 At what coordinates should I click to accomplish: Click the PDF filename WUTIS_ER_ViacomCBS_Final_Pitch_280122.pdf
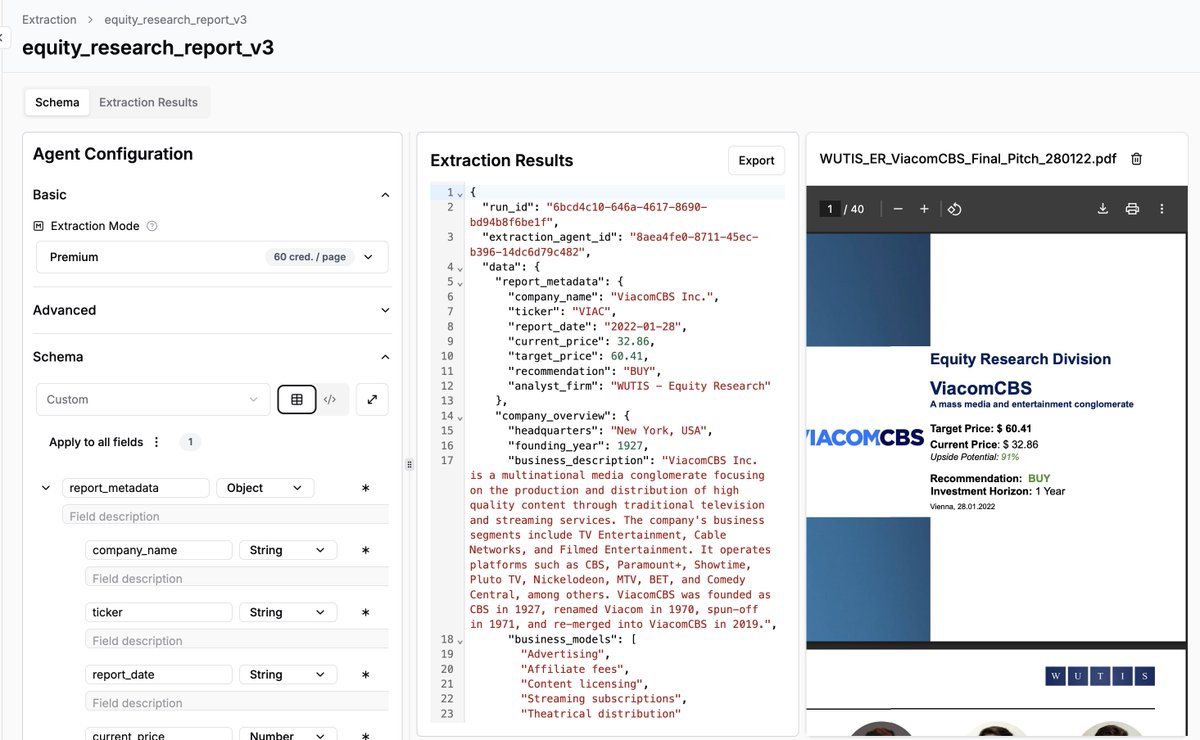[968, 159]
